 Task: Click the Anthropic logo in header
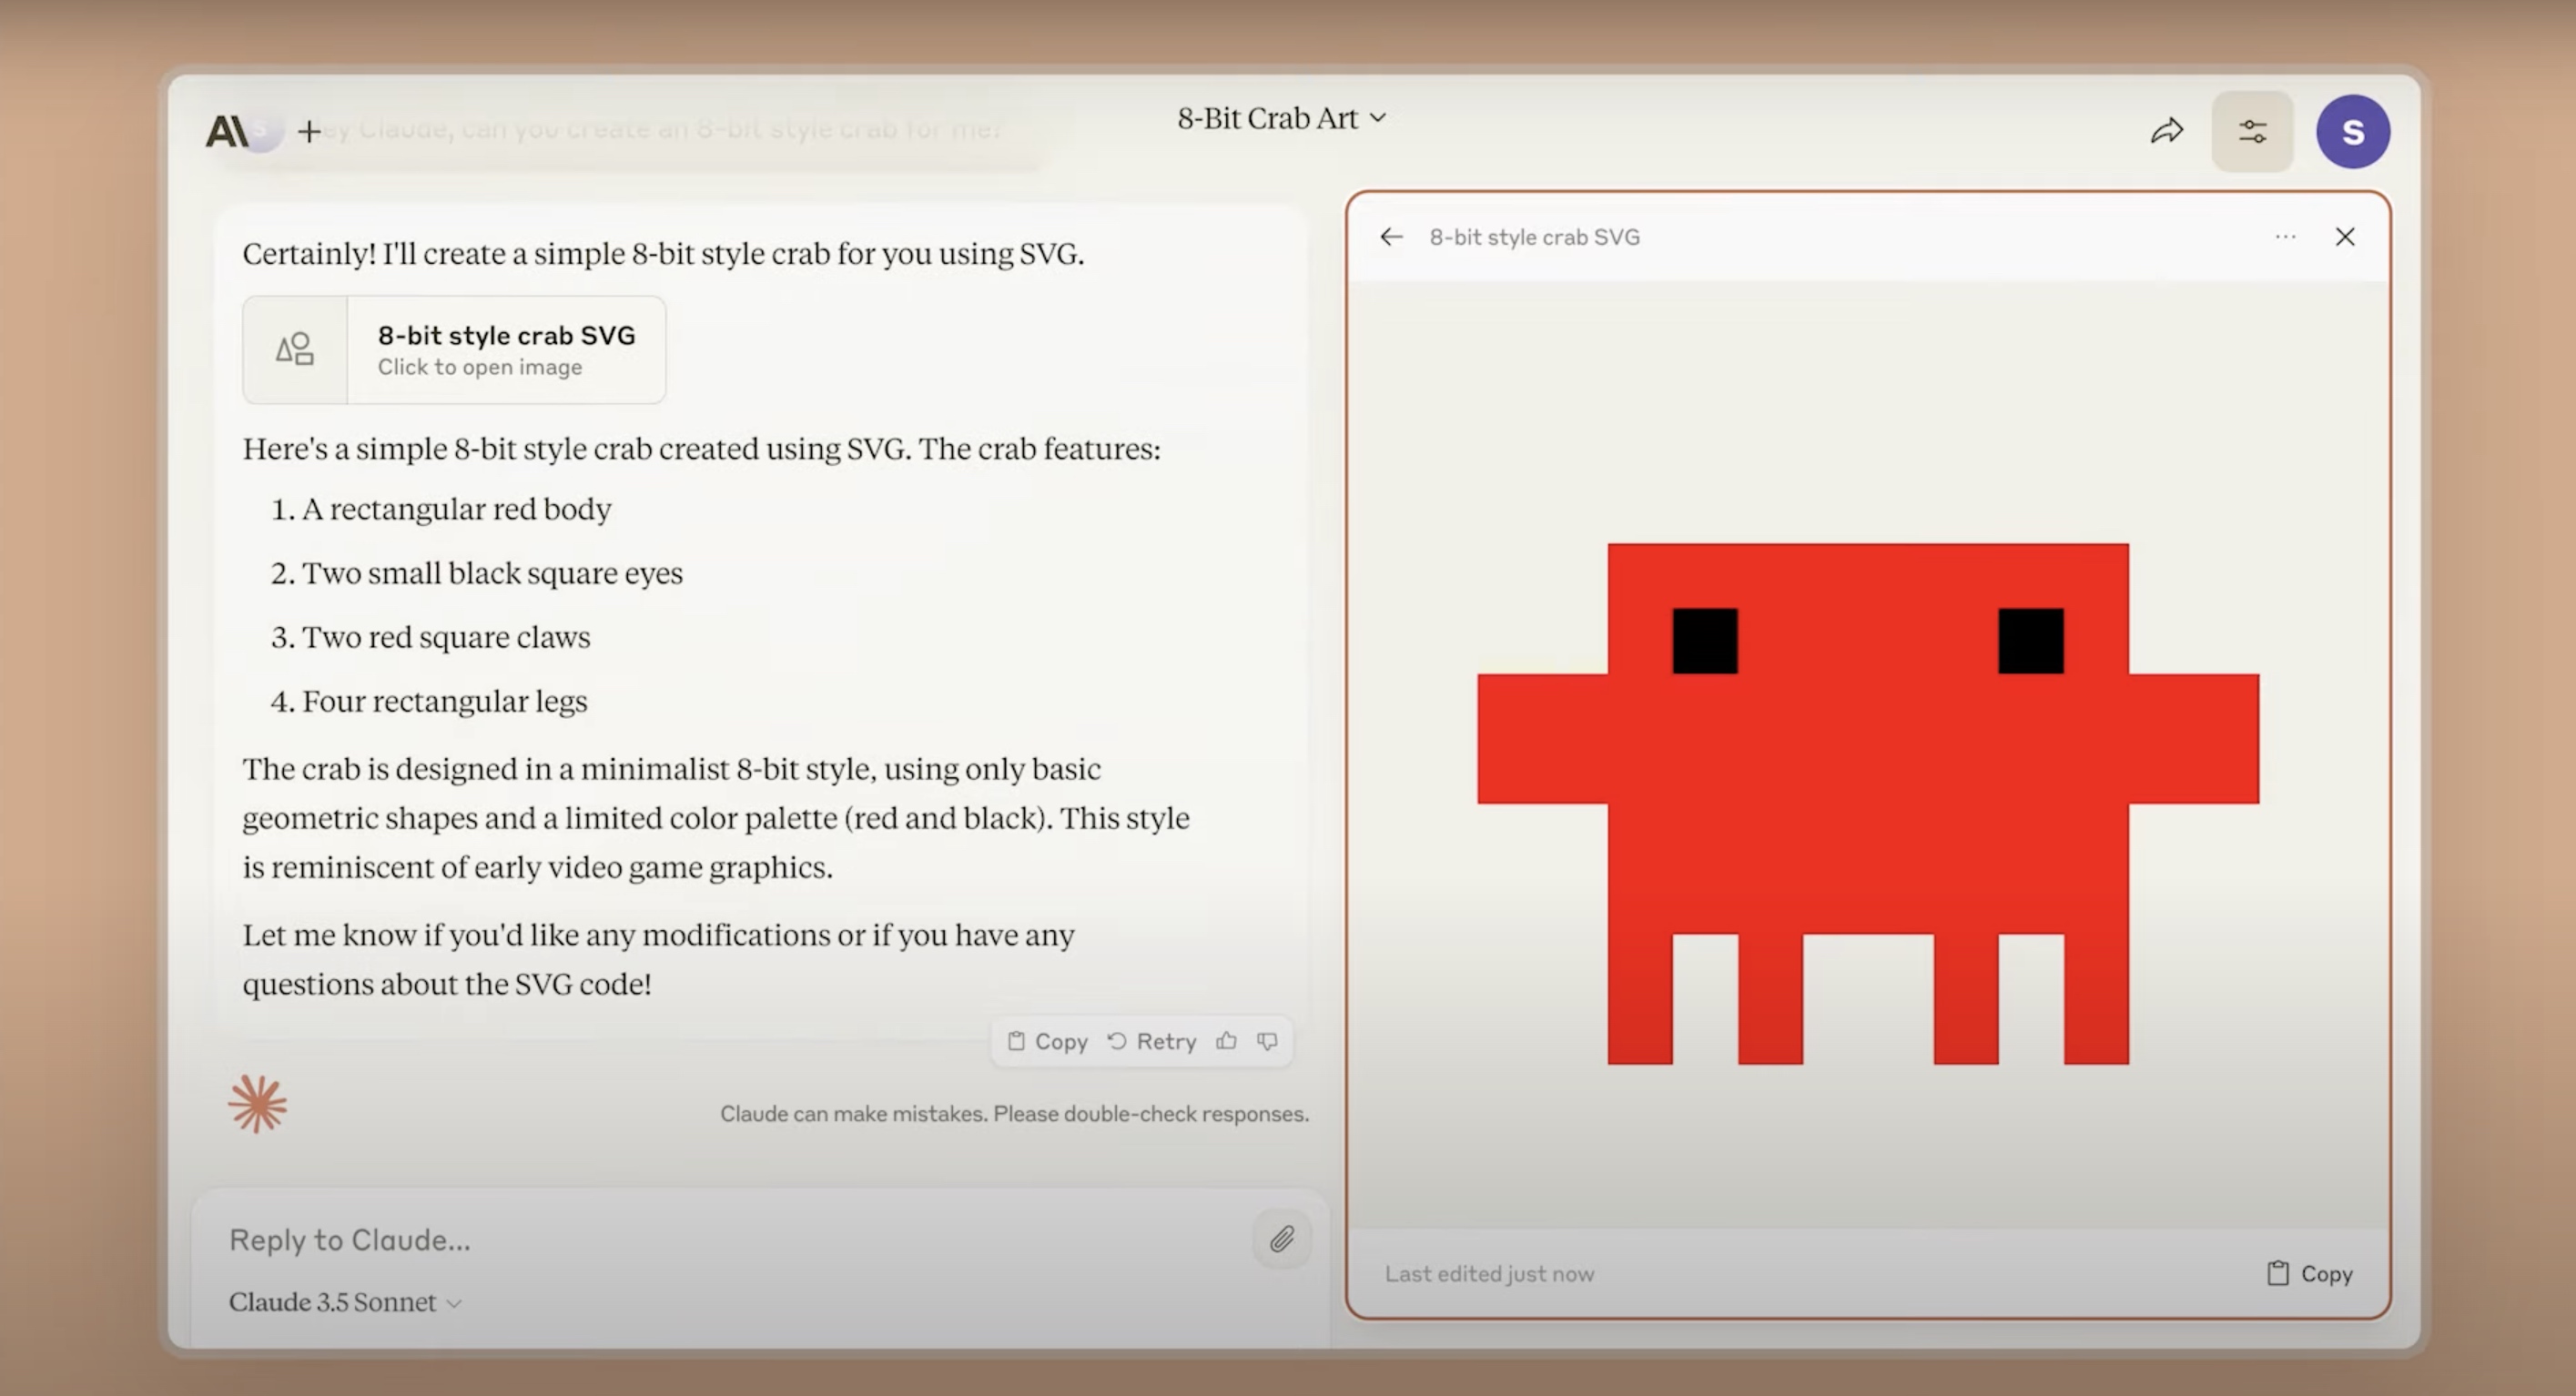tap(227, 131)
